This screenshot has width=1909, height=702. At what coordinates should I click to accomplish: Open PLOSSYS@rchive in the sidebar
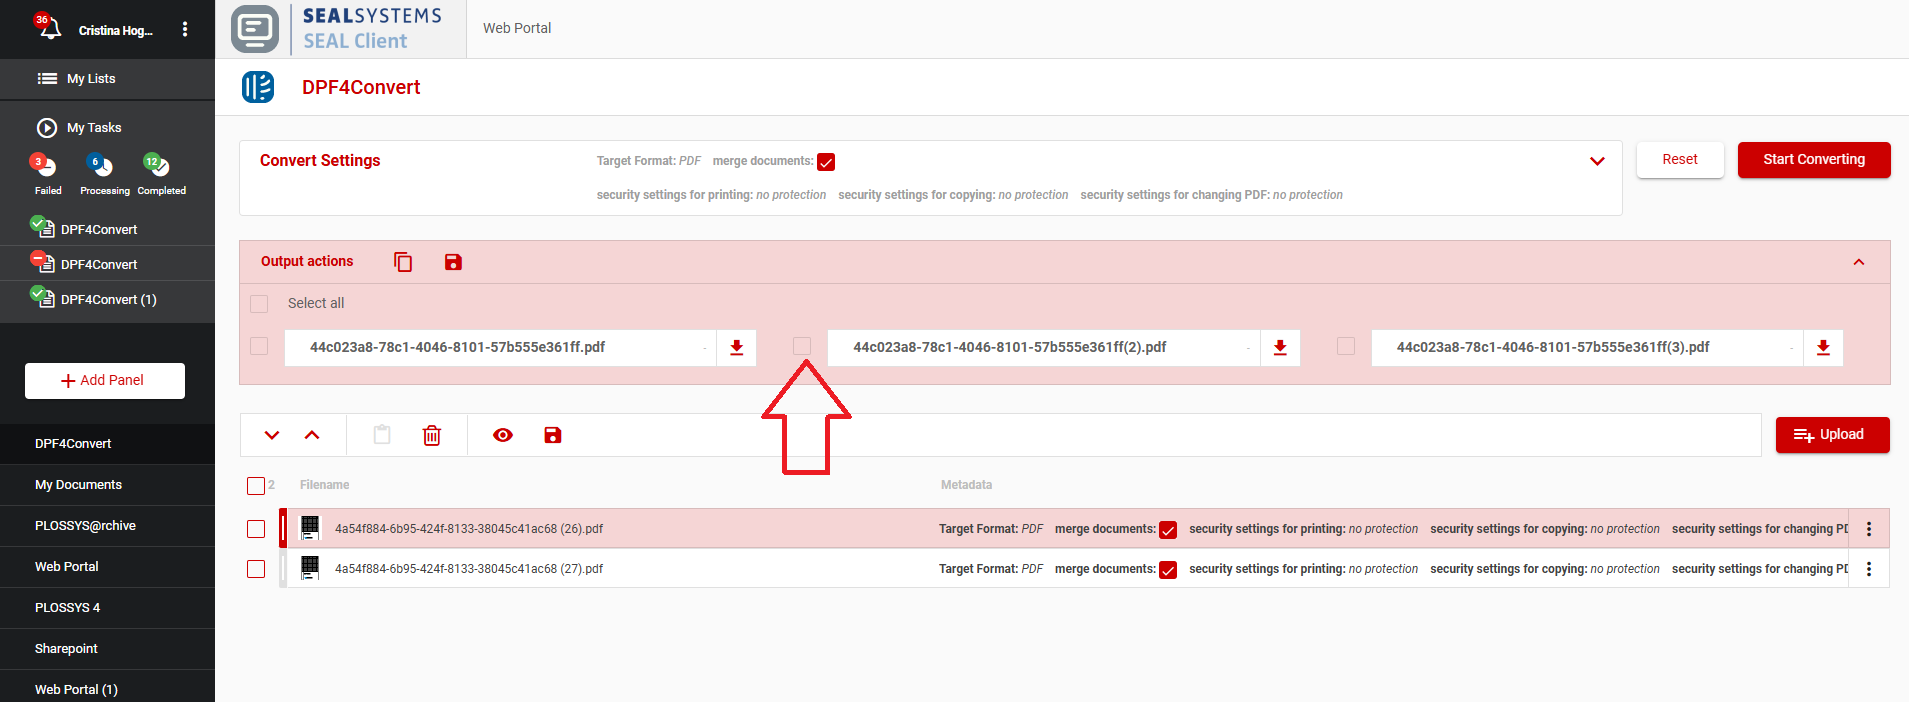(85, 526)
